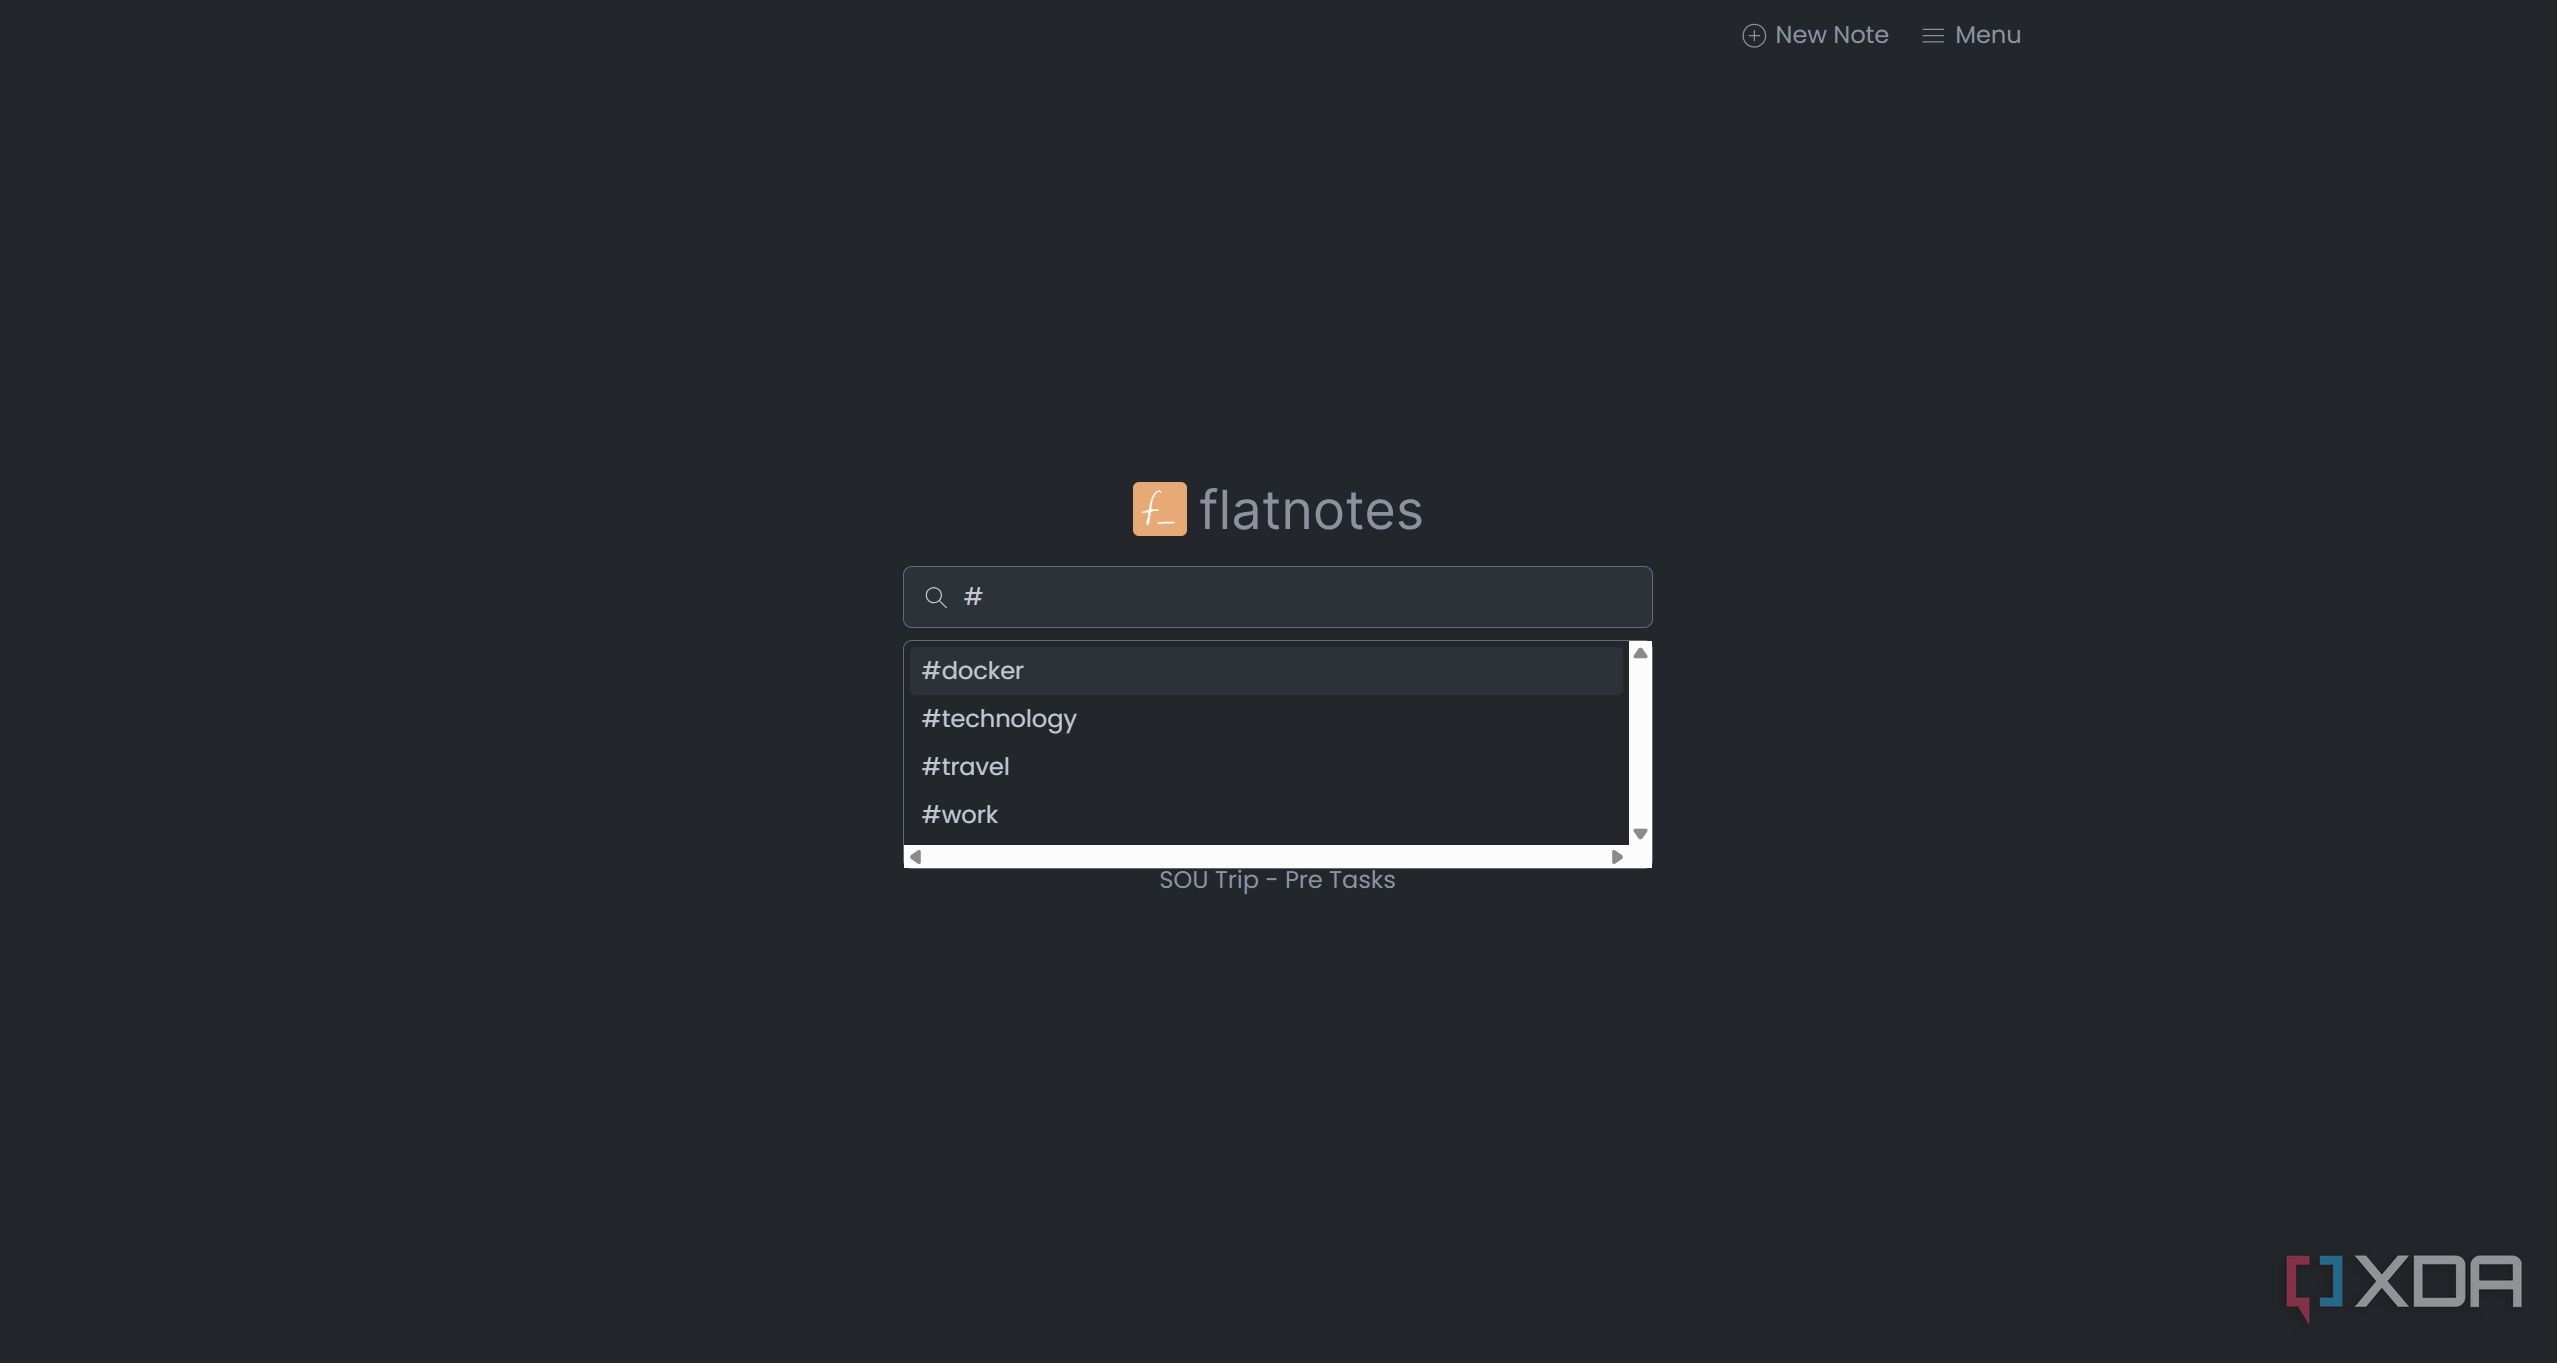
Task: Click the scroll left arrow in suggestions
Action: (915, 857)
